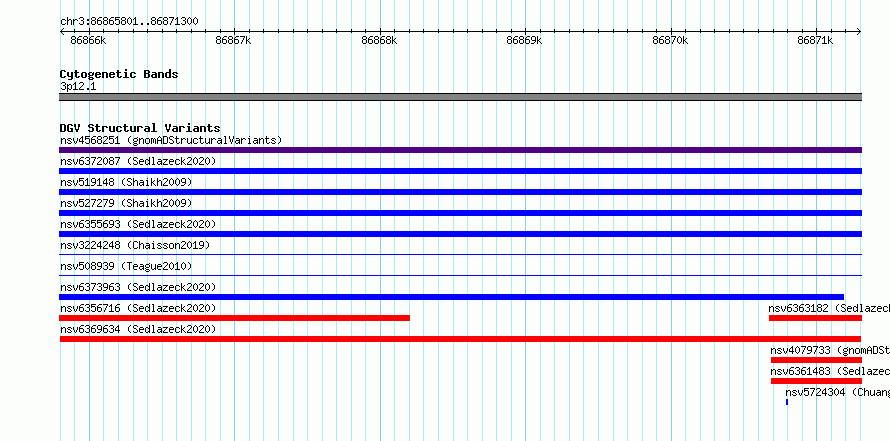Select the nsv527279 Shaikh2009 label

pos(126,203)
